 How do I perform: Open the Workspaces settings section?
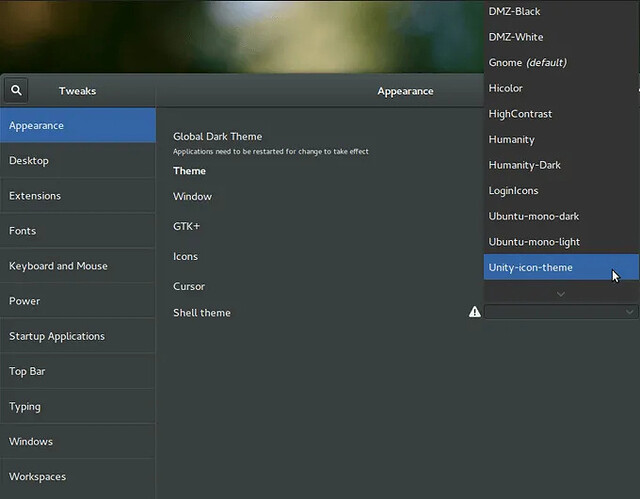click(x=78, y=477)
